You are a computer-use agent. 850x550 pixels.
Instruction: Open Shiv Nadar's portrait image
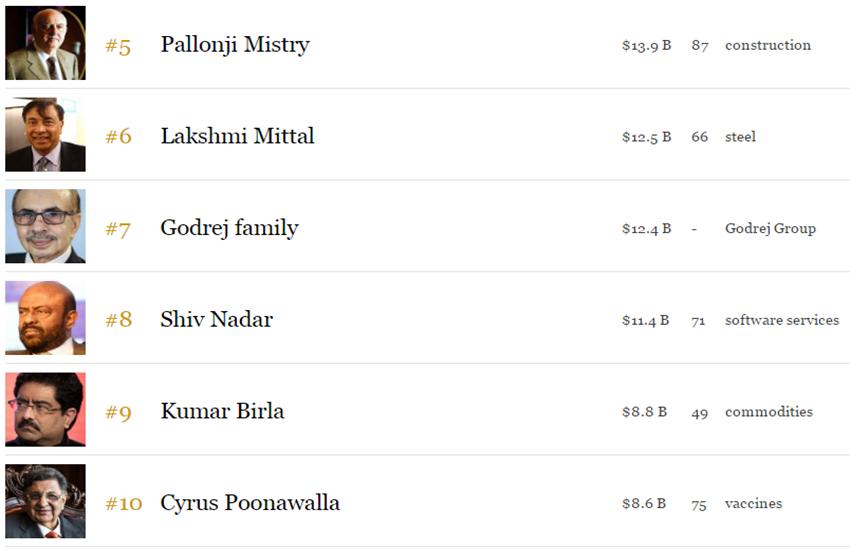point(46,318)
